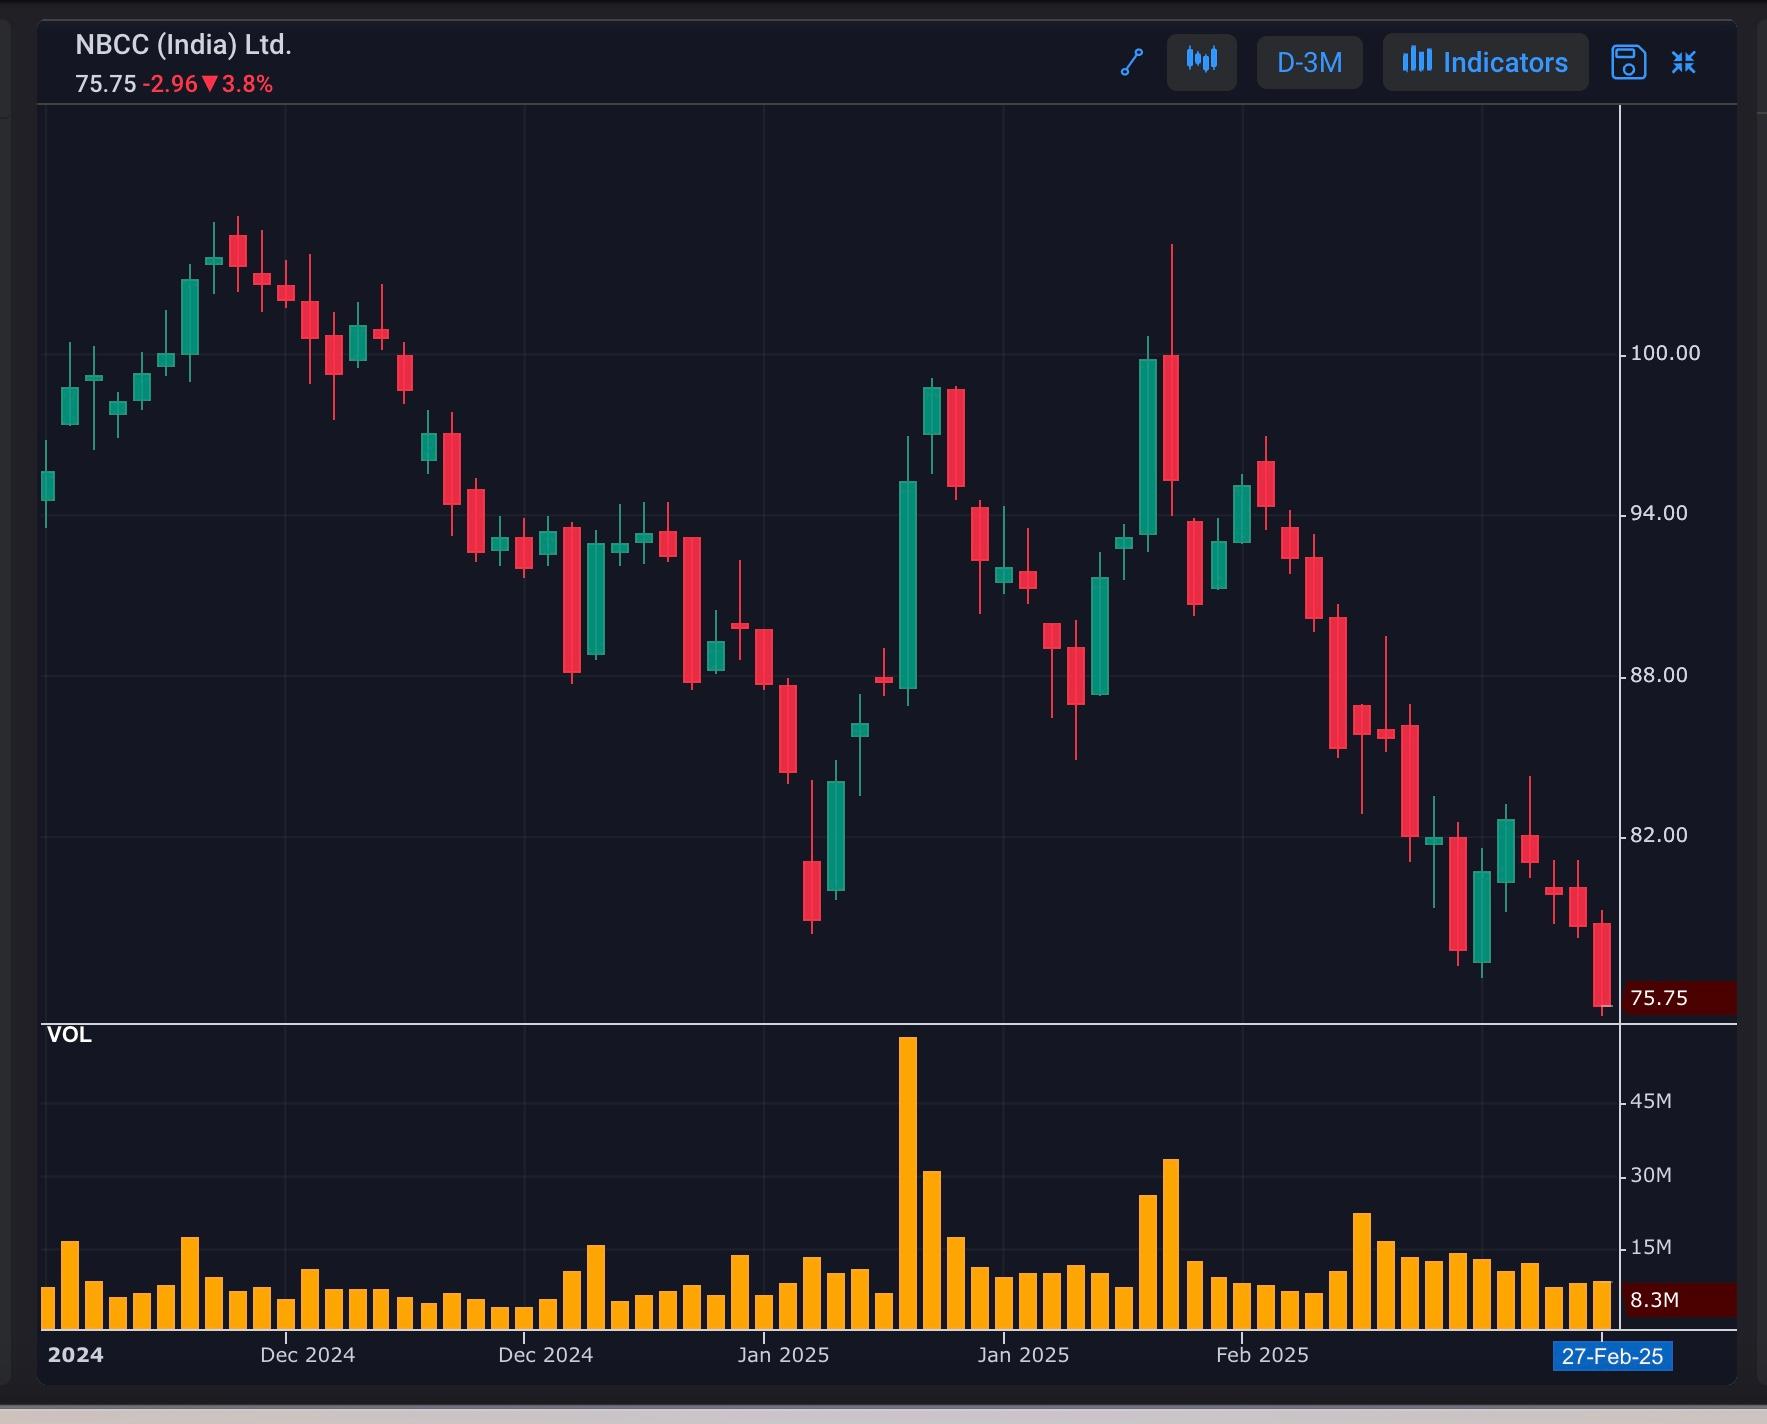Click the 82.00 price axis label
This screenshot has width=1767, height=1424.
click(1659, 835)
